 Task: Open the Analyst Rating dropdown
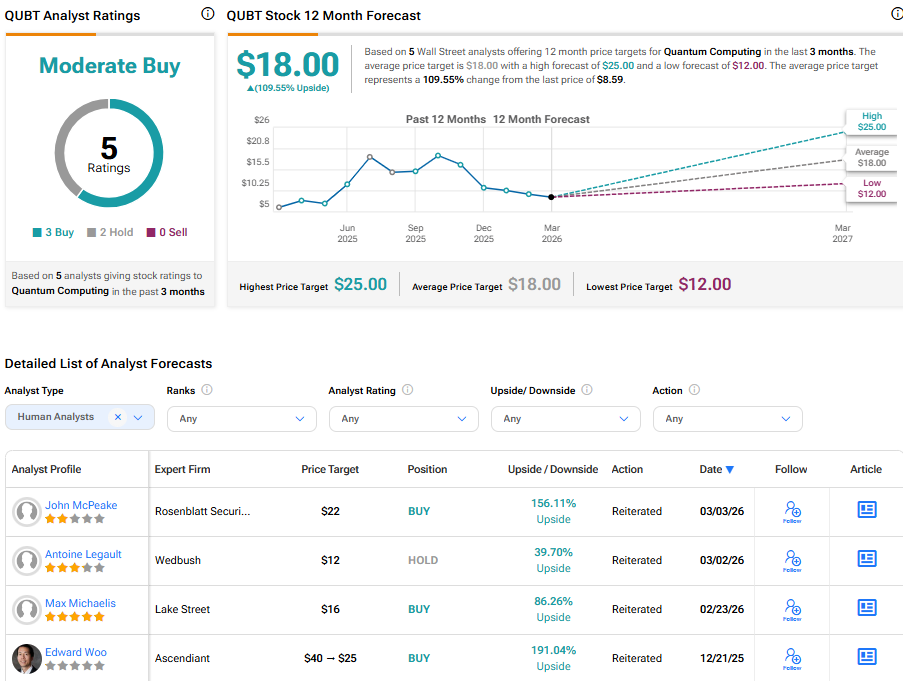[x=404, y=419]
